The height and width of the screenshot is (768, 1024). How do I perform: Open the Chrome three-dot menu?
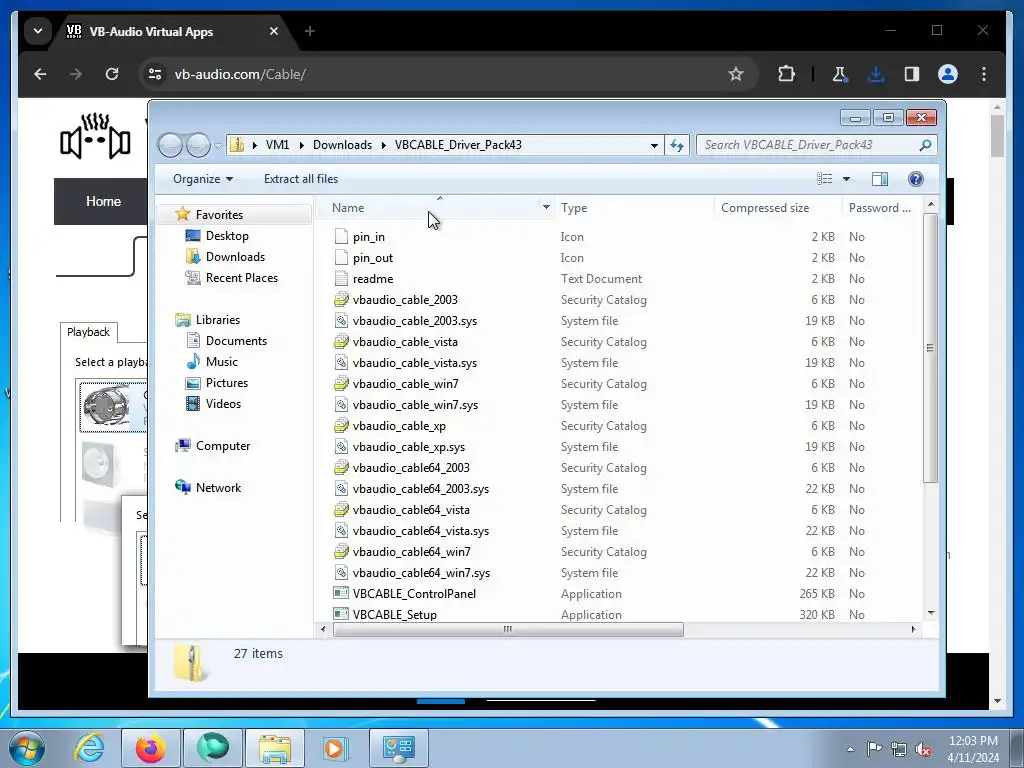pos(984,74)
